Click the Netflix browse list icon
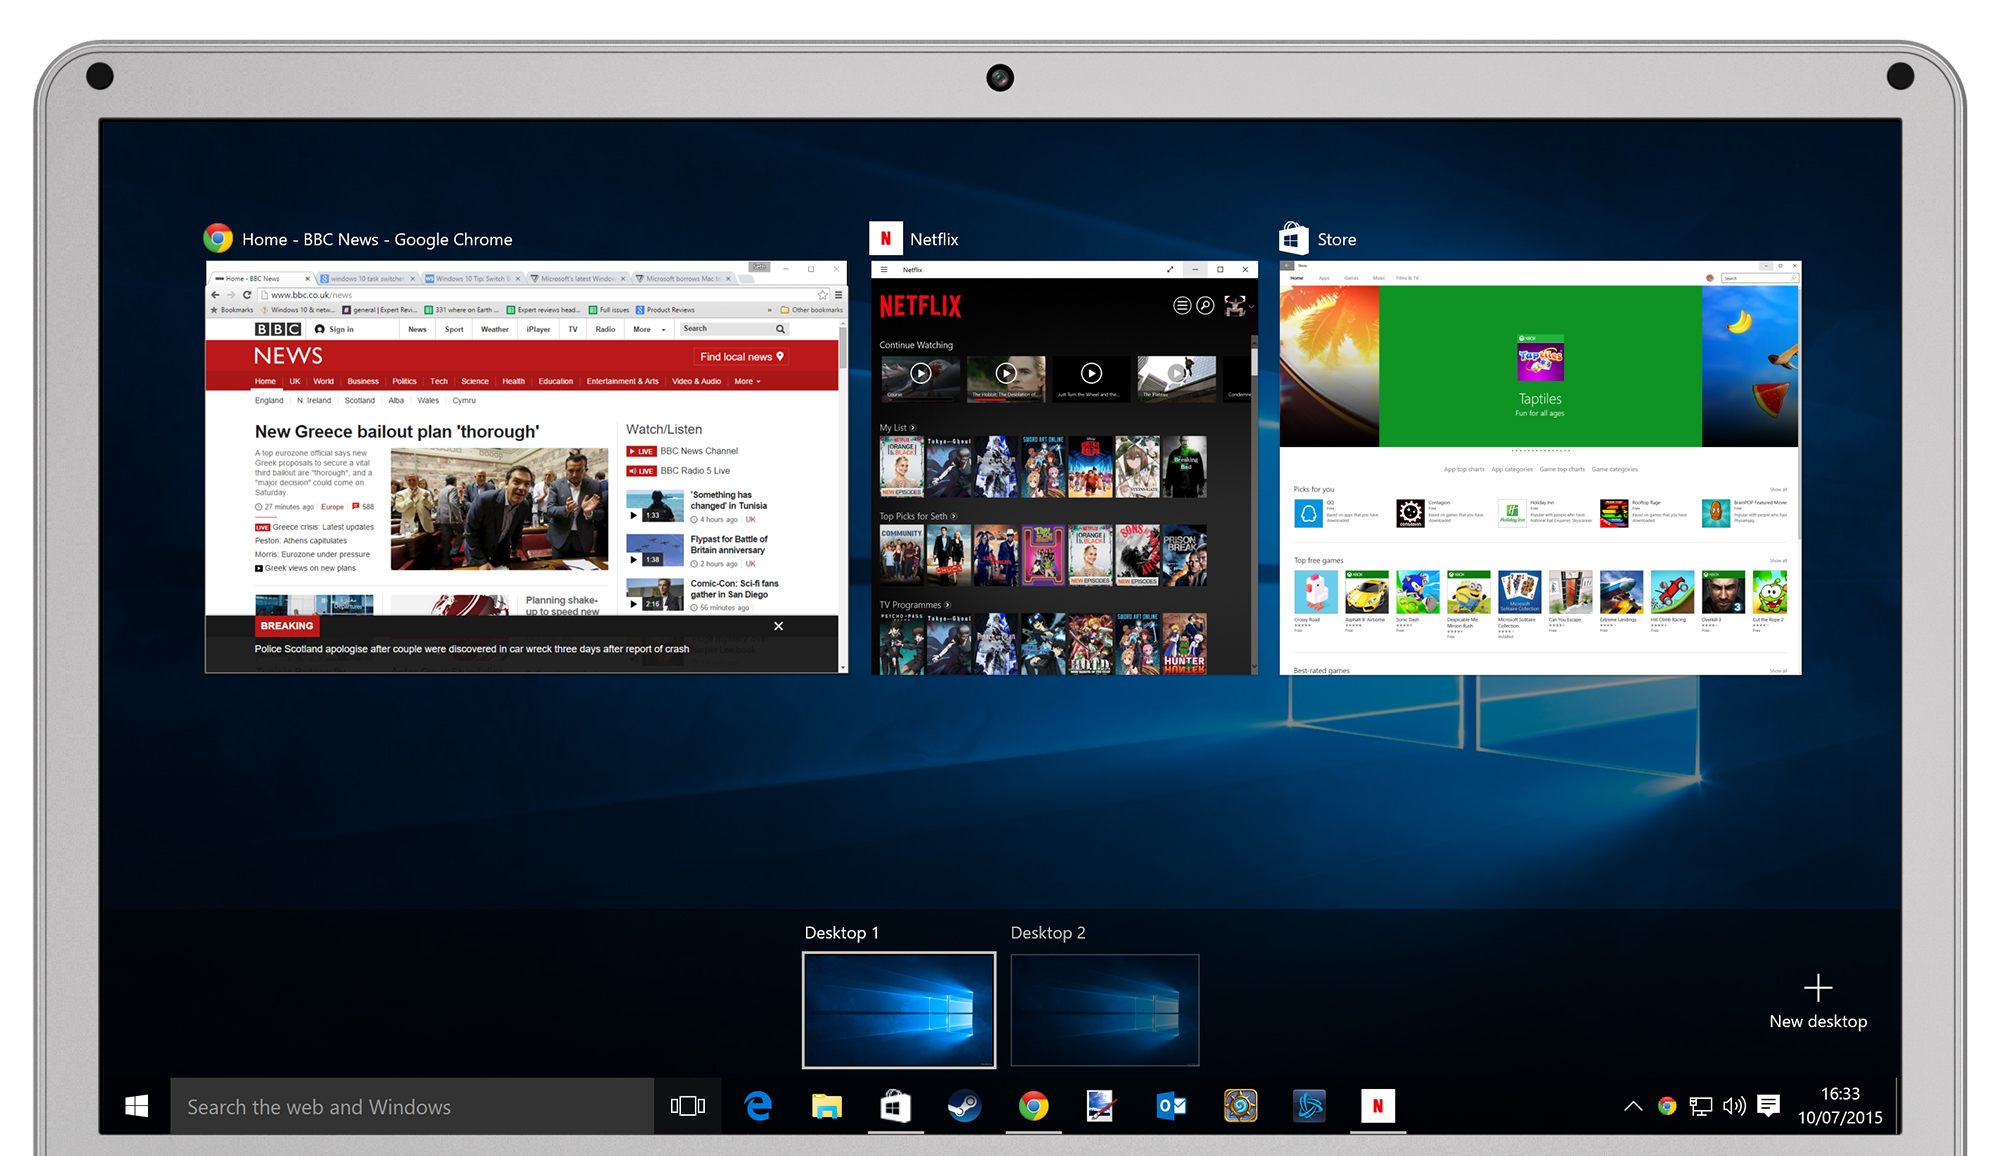The image size is (2004, 1156). point(1181,306)
